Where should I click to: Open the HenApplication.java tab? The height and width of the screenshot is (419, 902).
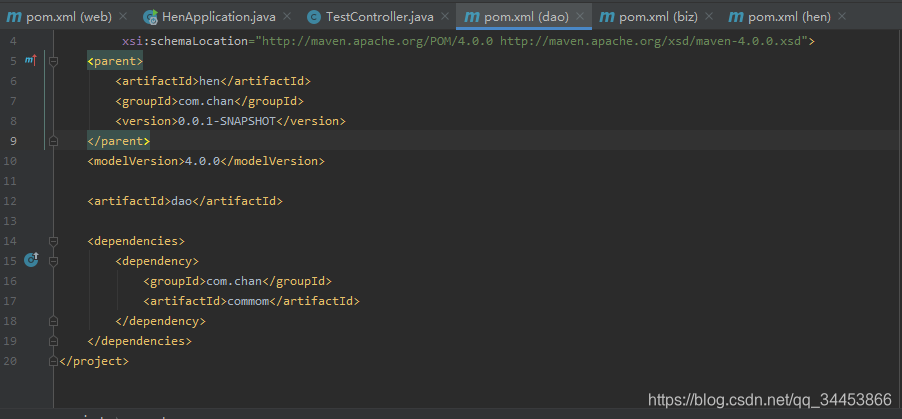(x=218, y=17)
